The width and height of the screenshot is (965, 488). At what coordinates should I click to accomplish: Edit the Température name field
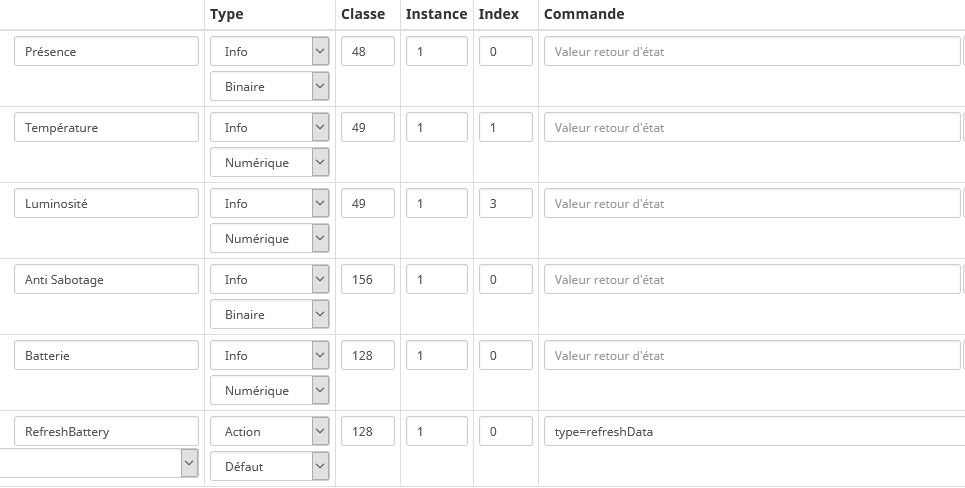click(106, 128)
